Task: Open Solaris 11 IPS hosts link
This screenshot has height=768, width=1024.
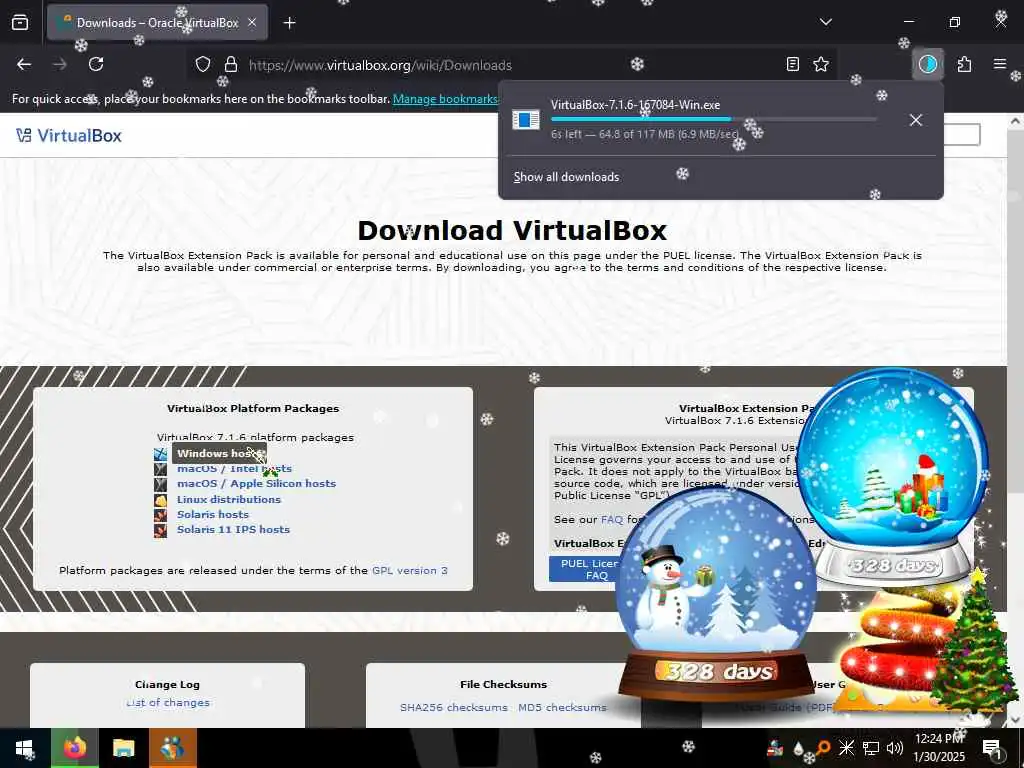Action: (x=233, y=529)
